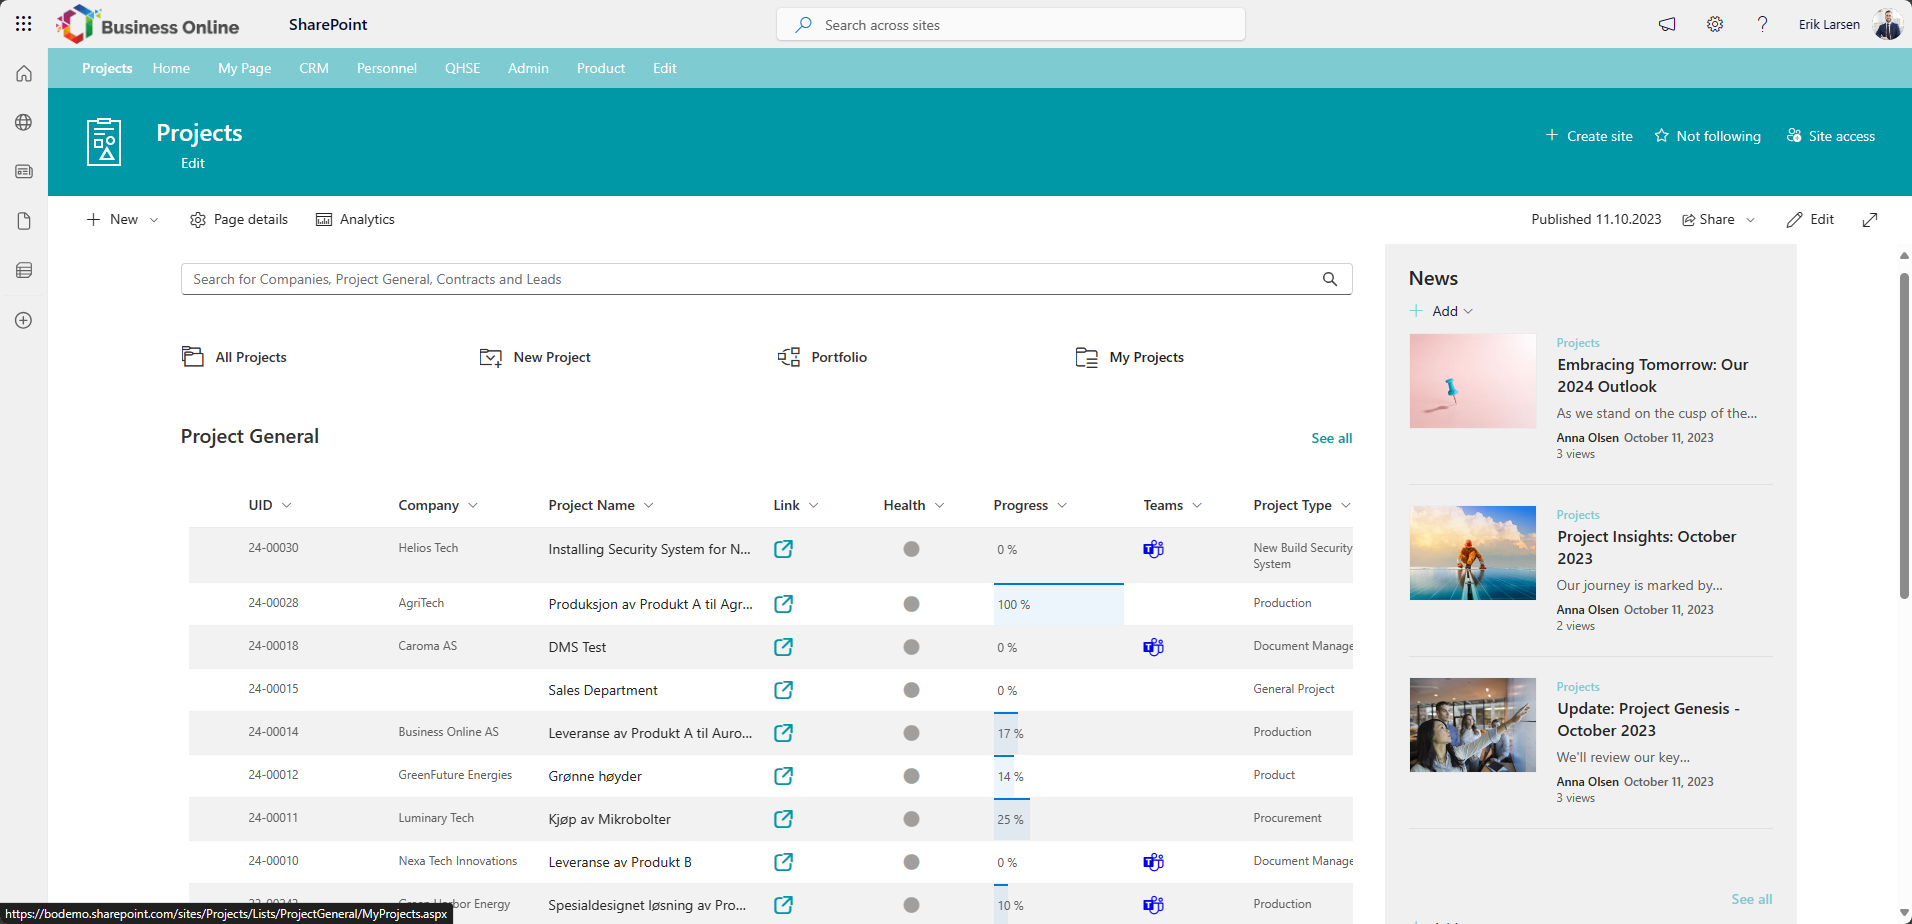
Task: Click the Edit link under Projects title
Action: tap(193, 163)
